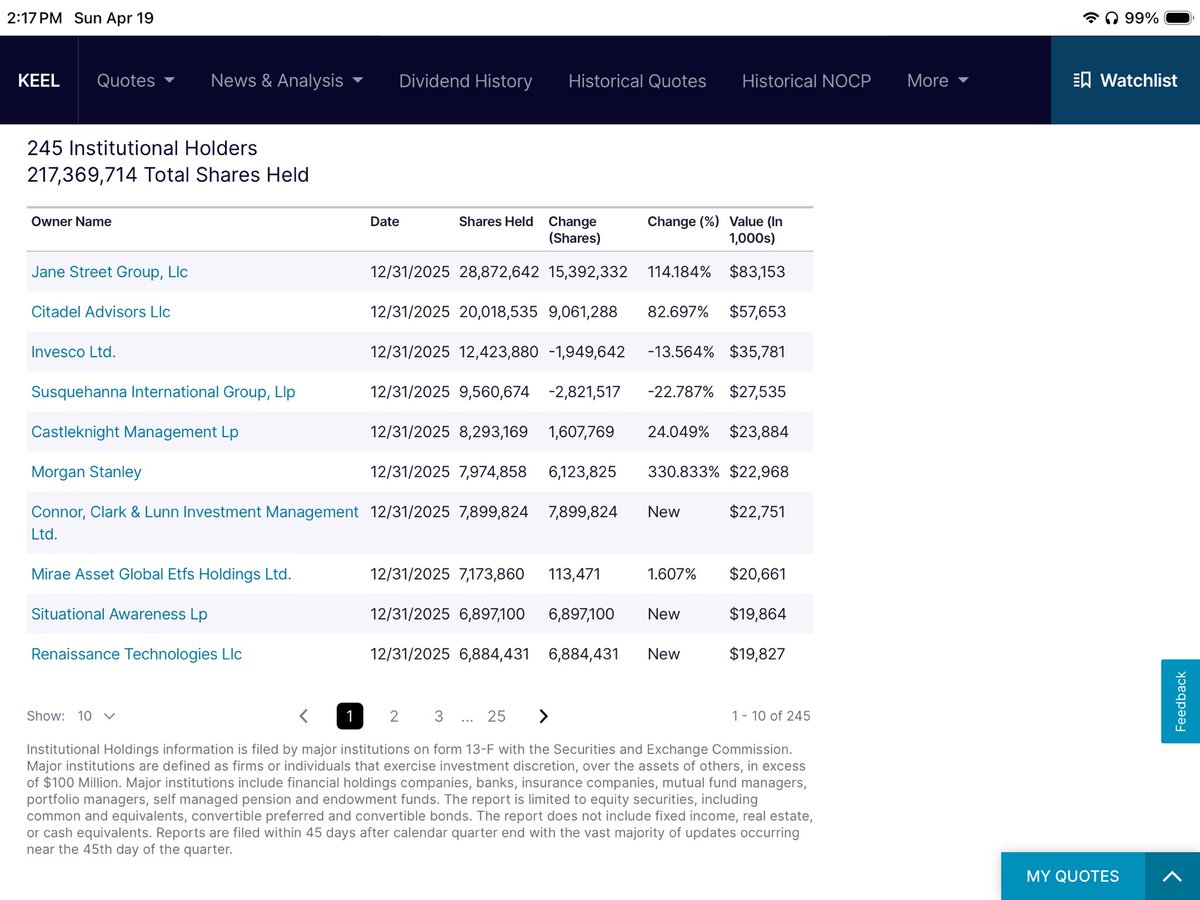Go to page 3 of holders
Screen dimensions: 1200x900
point(438,716)
